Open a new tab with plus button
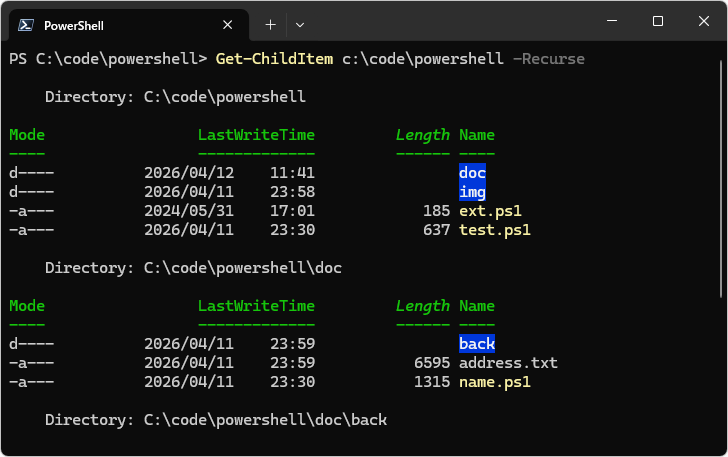Viewport: 728px width, 457px height. tap(270, 24)
